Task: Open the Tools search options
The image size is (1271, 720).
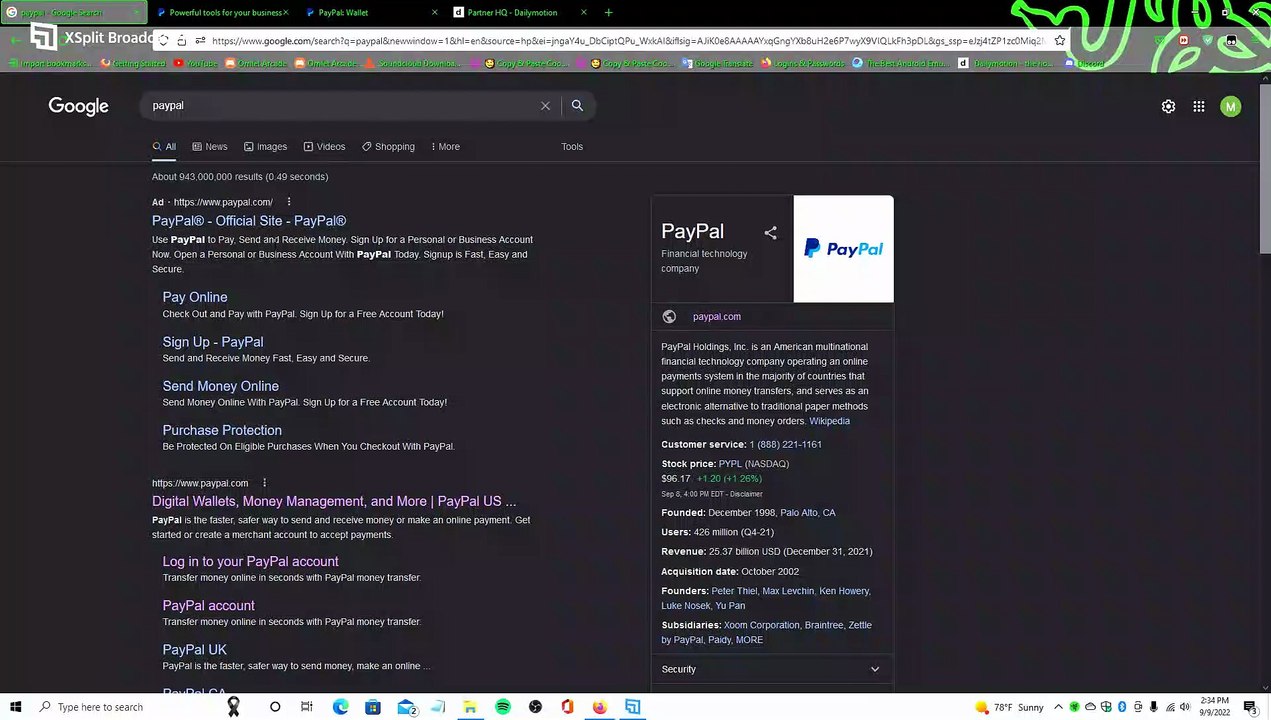Action: pyautogui.click(x=572, y=146)
